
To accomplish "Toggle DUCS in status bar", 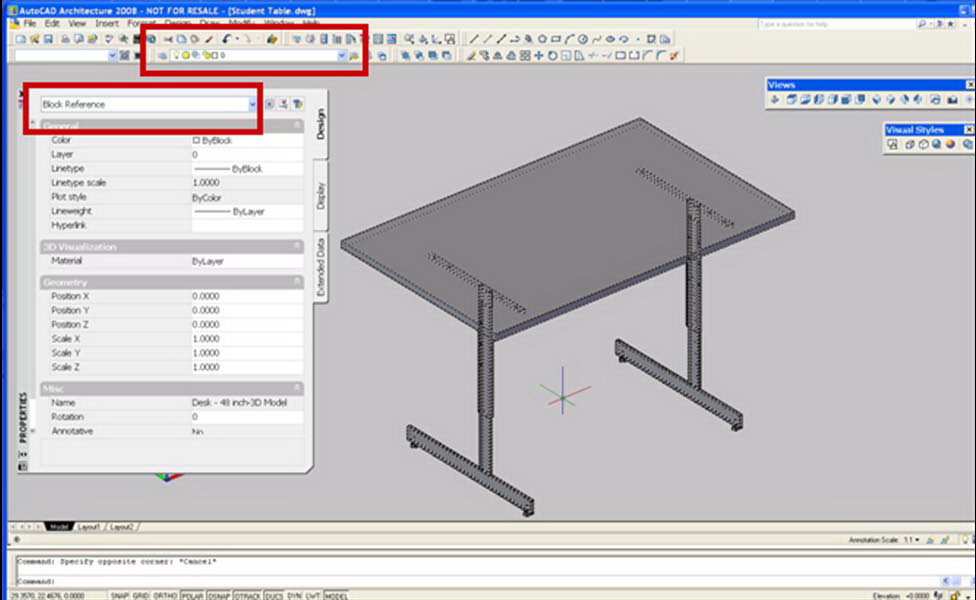I will tap(274, 596).
